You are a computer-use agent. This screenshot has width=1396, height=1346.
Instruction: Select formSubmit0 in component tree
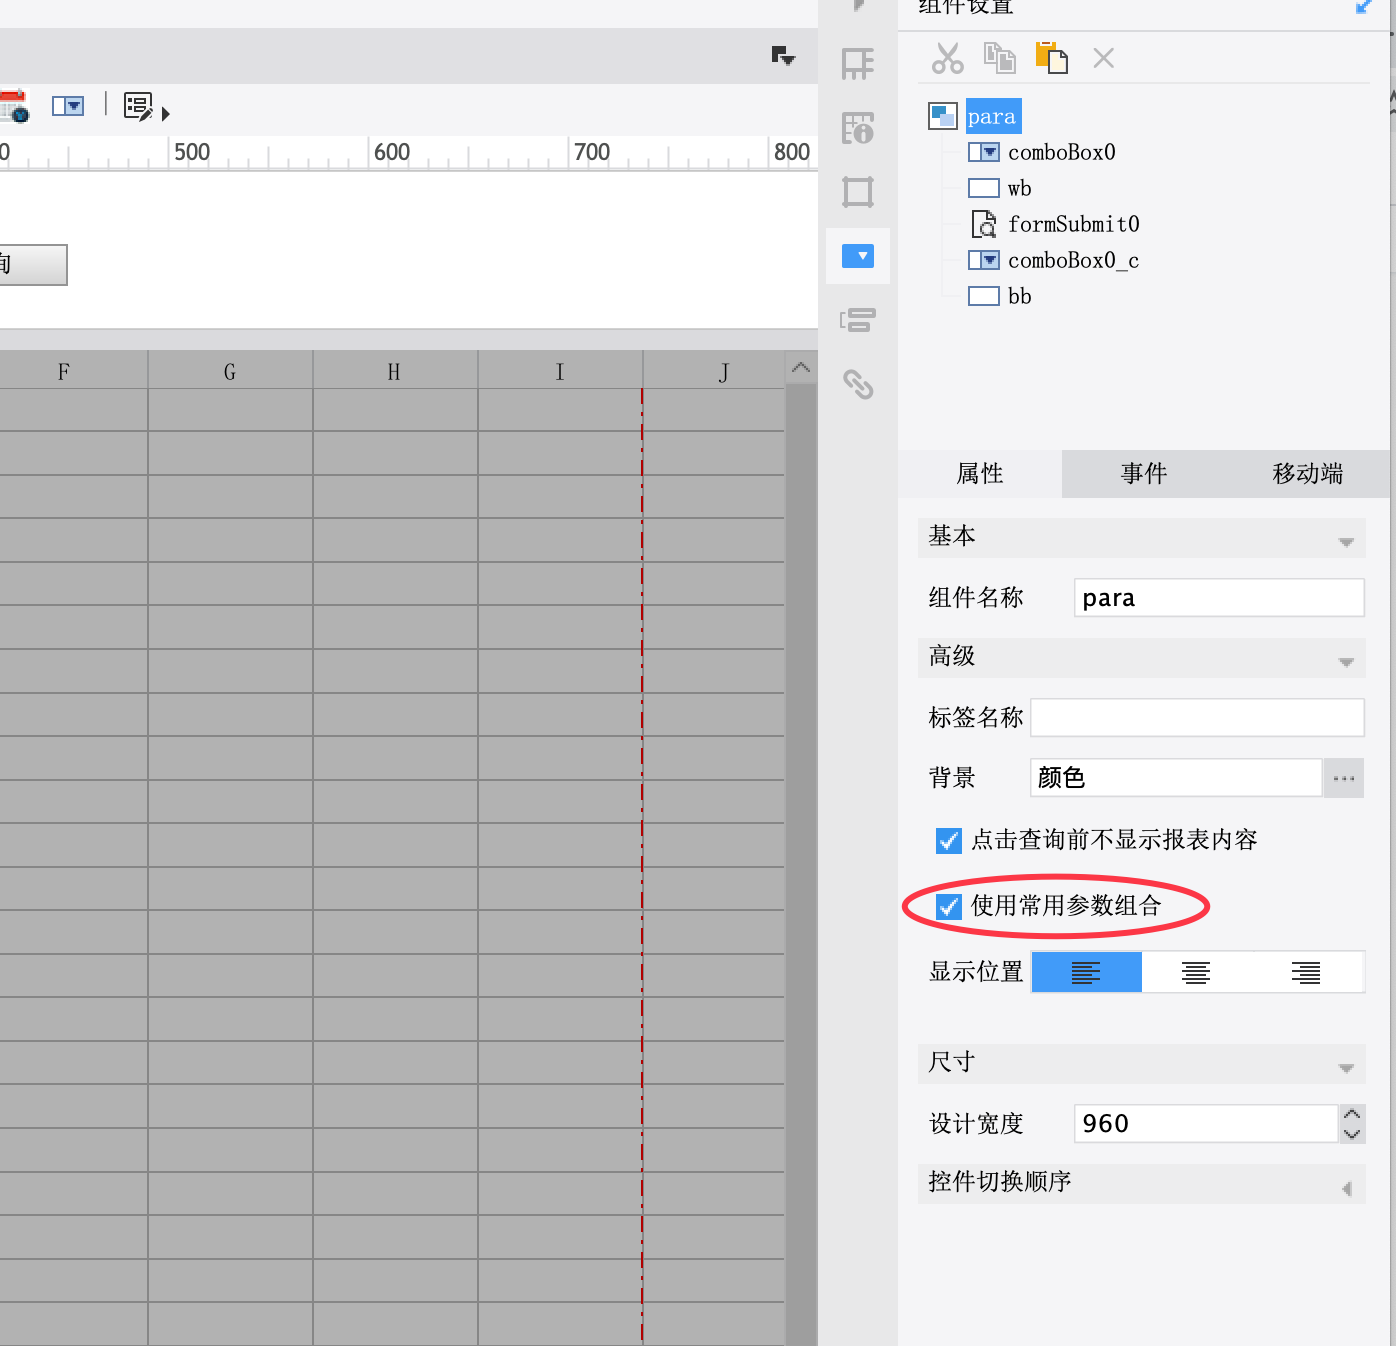point(1073,224)
